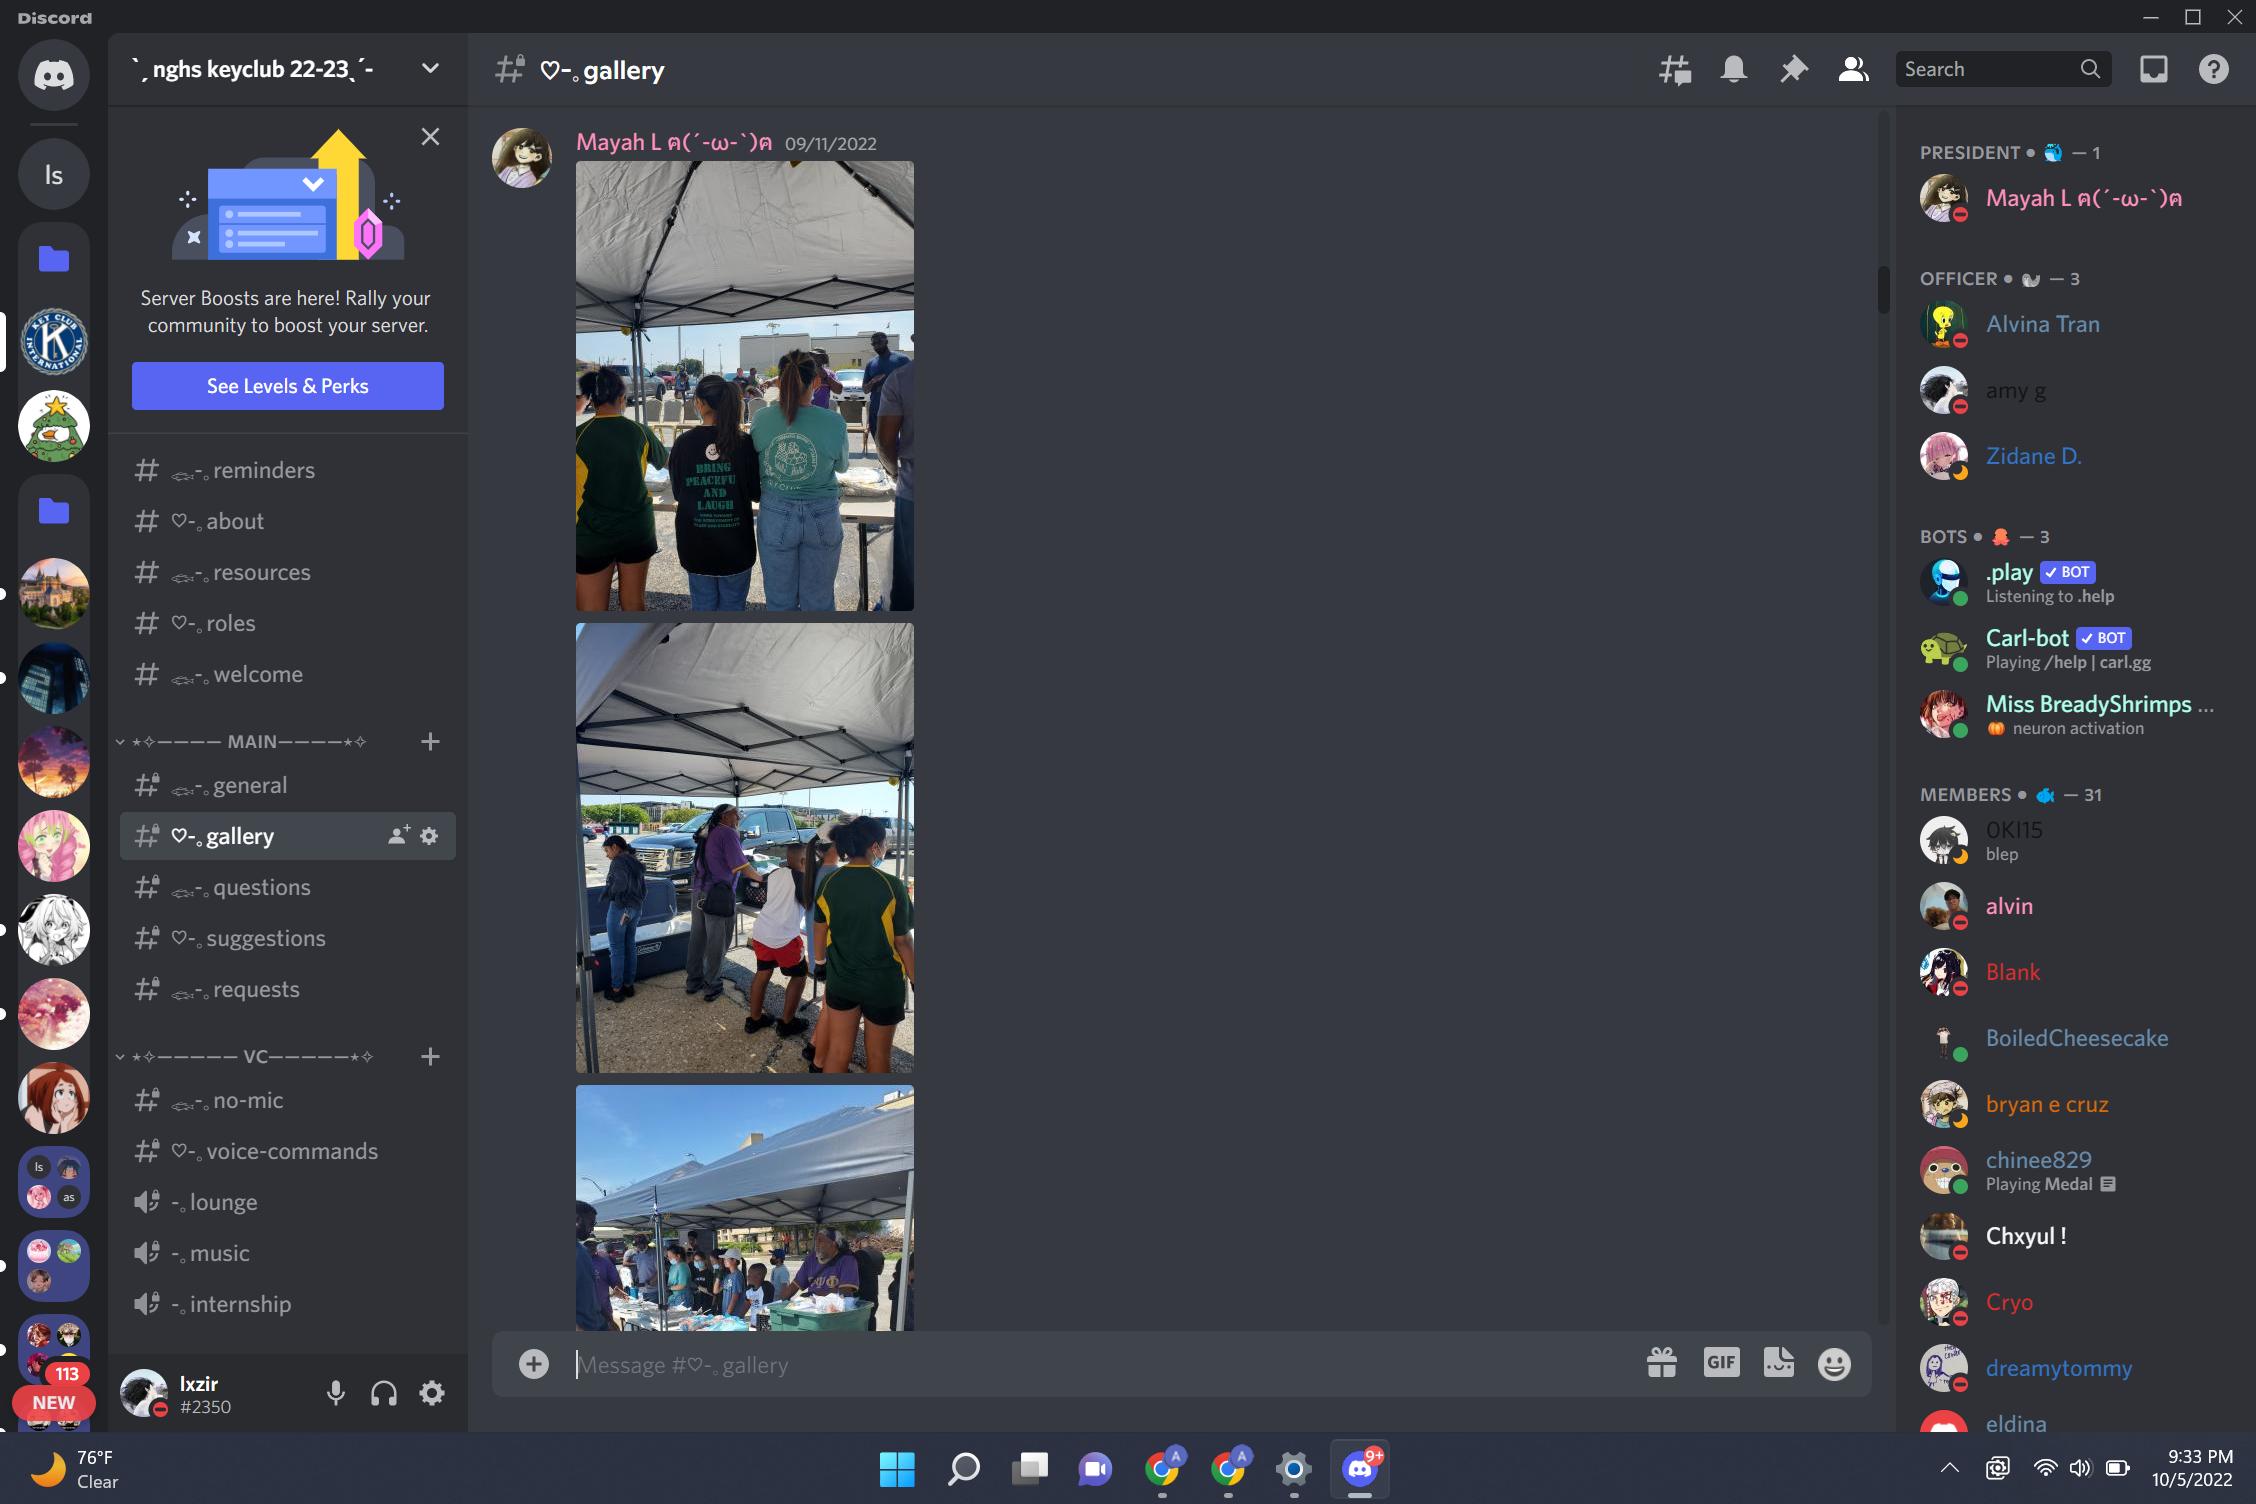
Task: Open the emoji picker smiley
Action: click(1834, 1364)
